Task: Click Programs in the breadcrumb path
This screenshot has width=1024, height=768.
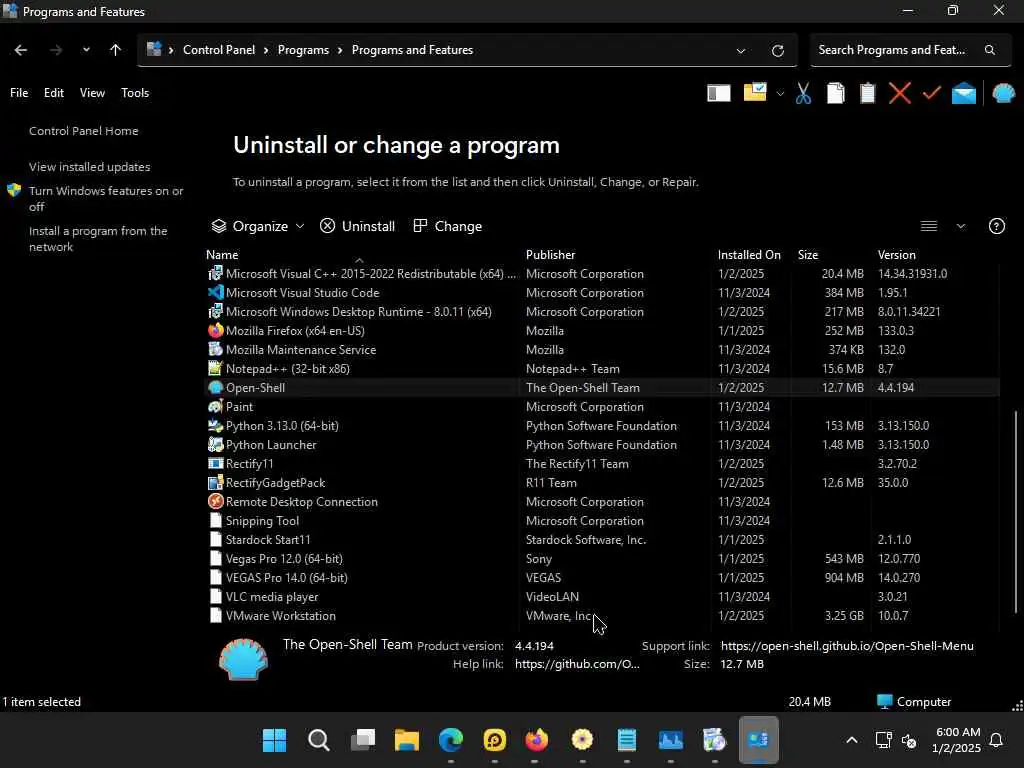Action: 303,50
